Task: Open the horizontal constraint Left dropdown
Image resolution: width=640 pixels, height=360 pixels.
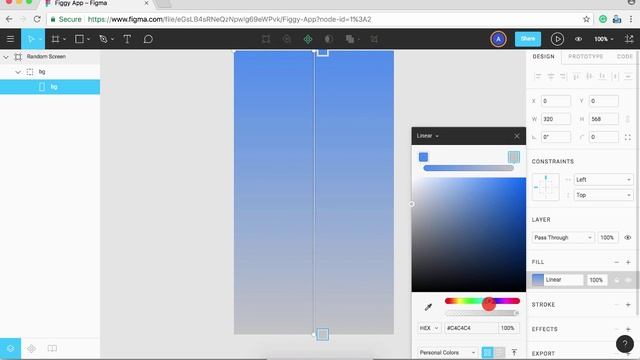Action: pos(603,180)
